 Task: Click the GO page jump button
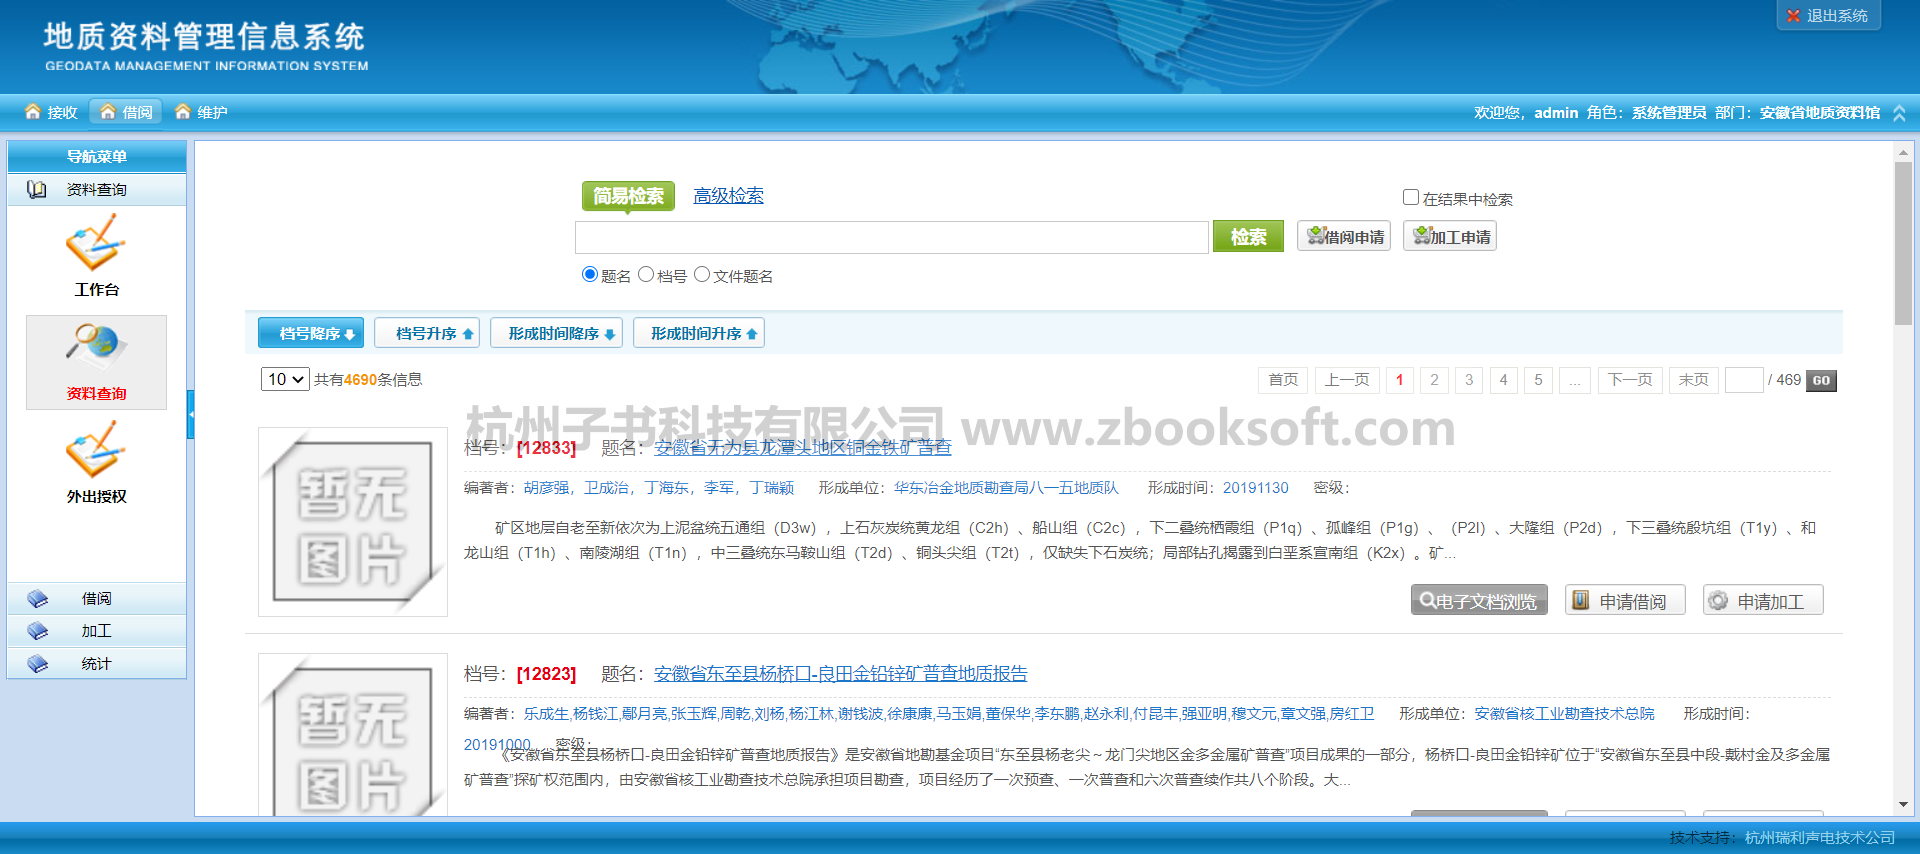pyautogui.click(x=1821, y=380)
